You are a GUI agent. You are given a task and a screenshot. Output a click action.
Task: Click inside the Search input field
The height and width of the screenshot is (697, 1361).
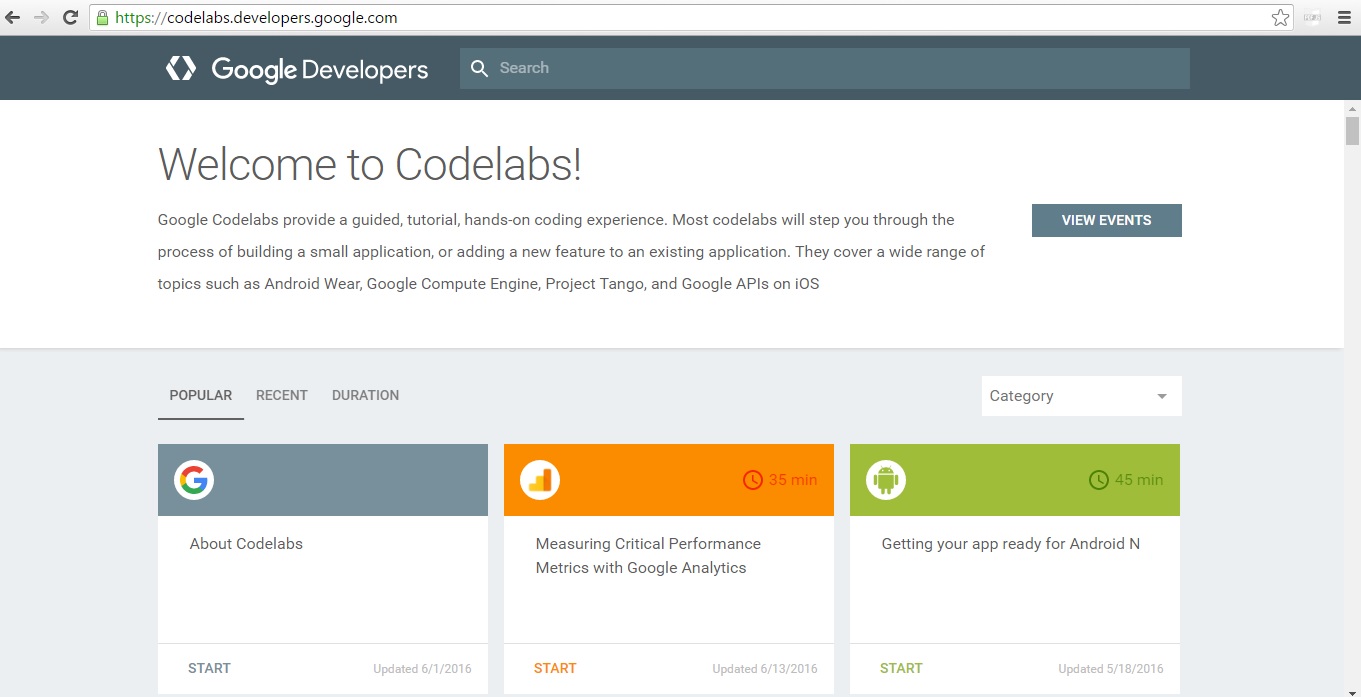pyautogui.click(x=700, y=68)
